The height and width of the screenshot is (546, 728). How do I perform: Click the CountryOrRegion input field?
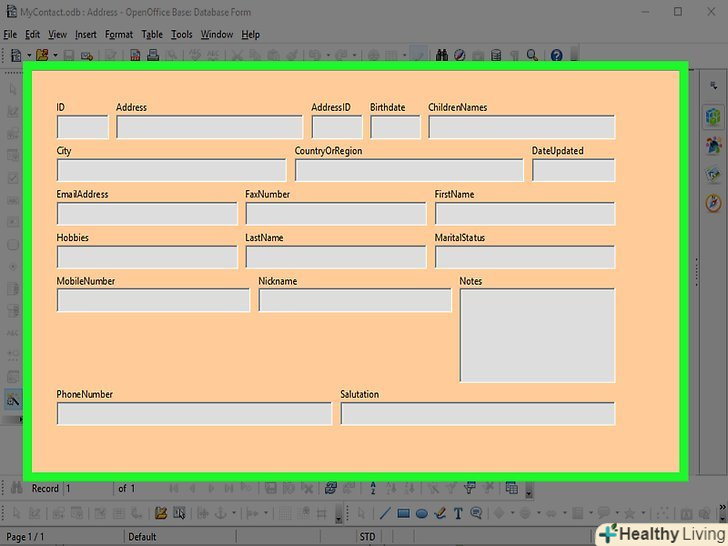click(x=409, y=170)
